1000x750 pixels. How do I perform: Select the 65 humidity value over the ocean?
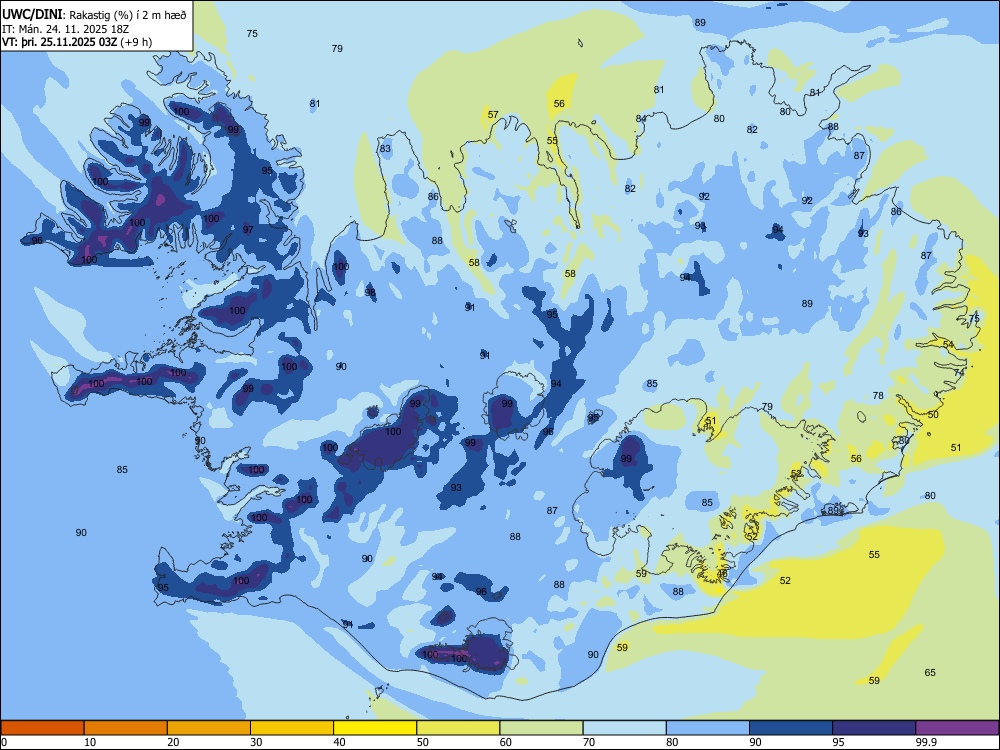point(930,672)
